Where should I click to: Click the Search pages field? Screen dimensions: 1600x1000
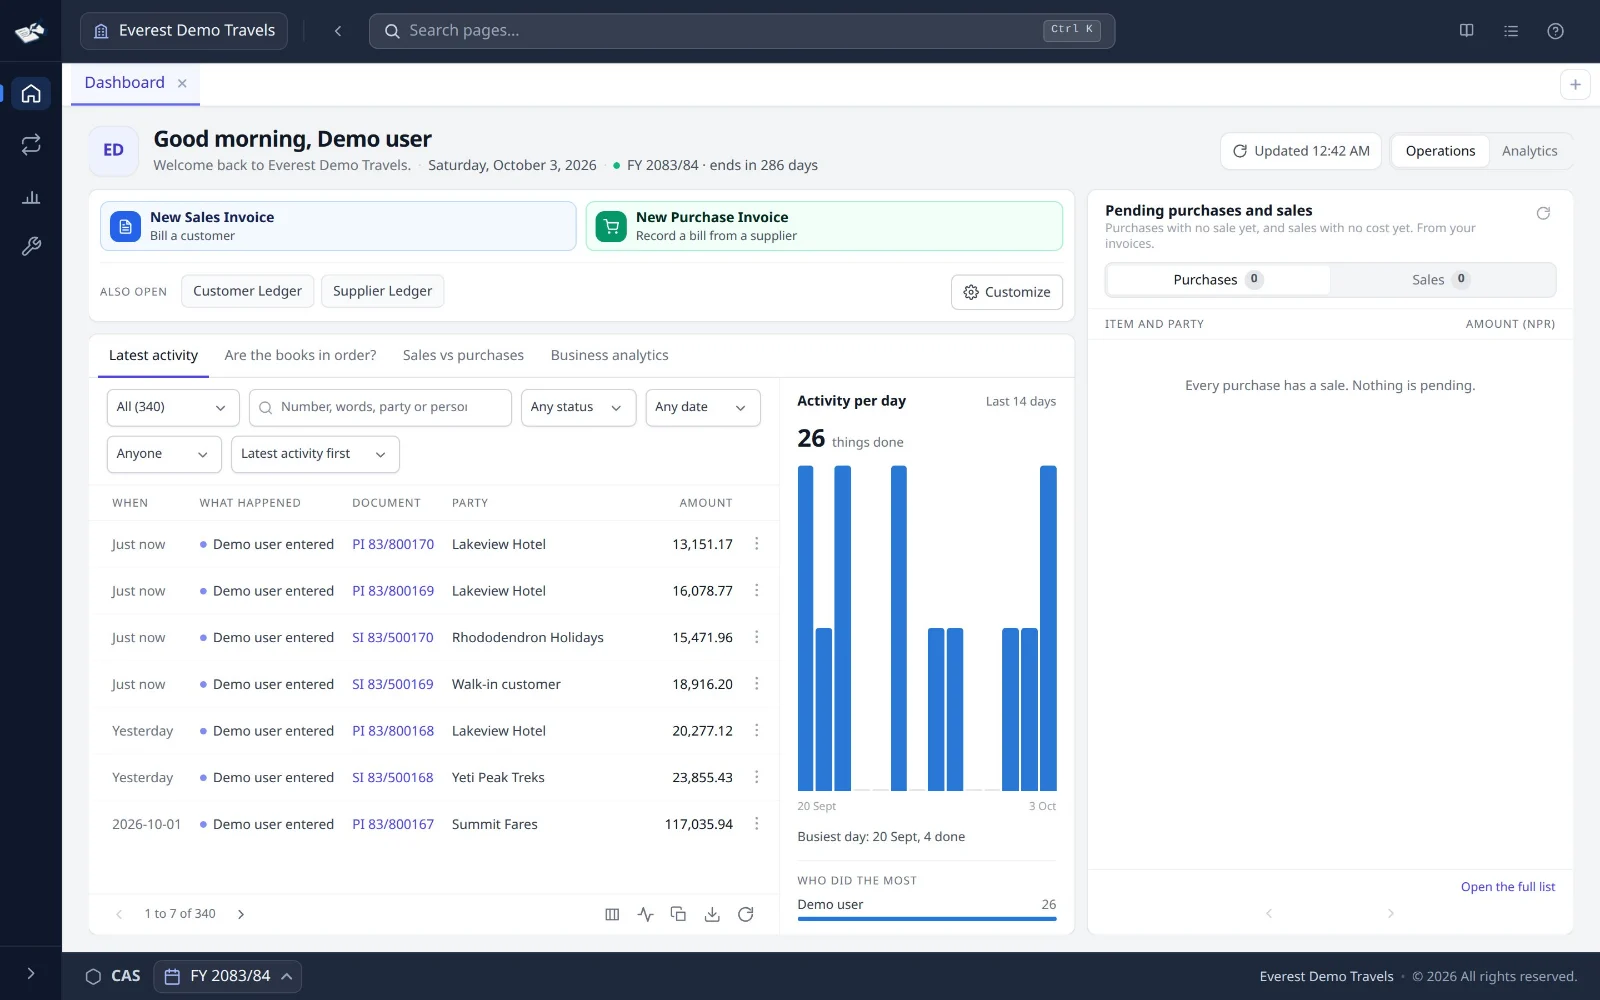[x=742, y=31]
